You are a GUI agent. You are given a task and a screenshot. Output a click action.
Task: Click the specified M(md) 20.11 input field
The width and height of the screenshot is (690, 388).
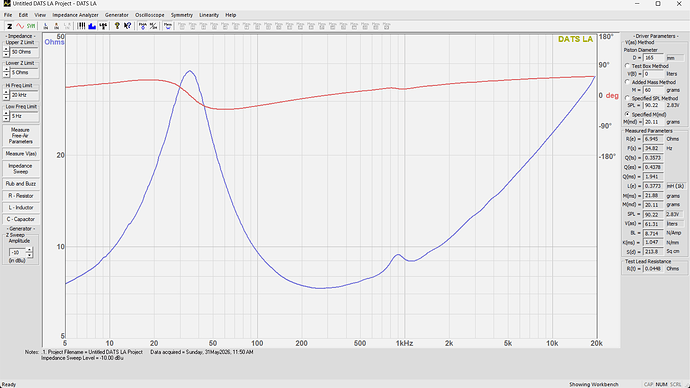653,122
